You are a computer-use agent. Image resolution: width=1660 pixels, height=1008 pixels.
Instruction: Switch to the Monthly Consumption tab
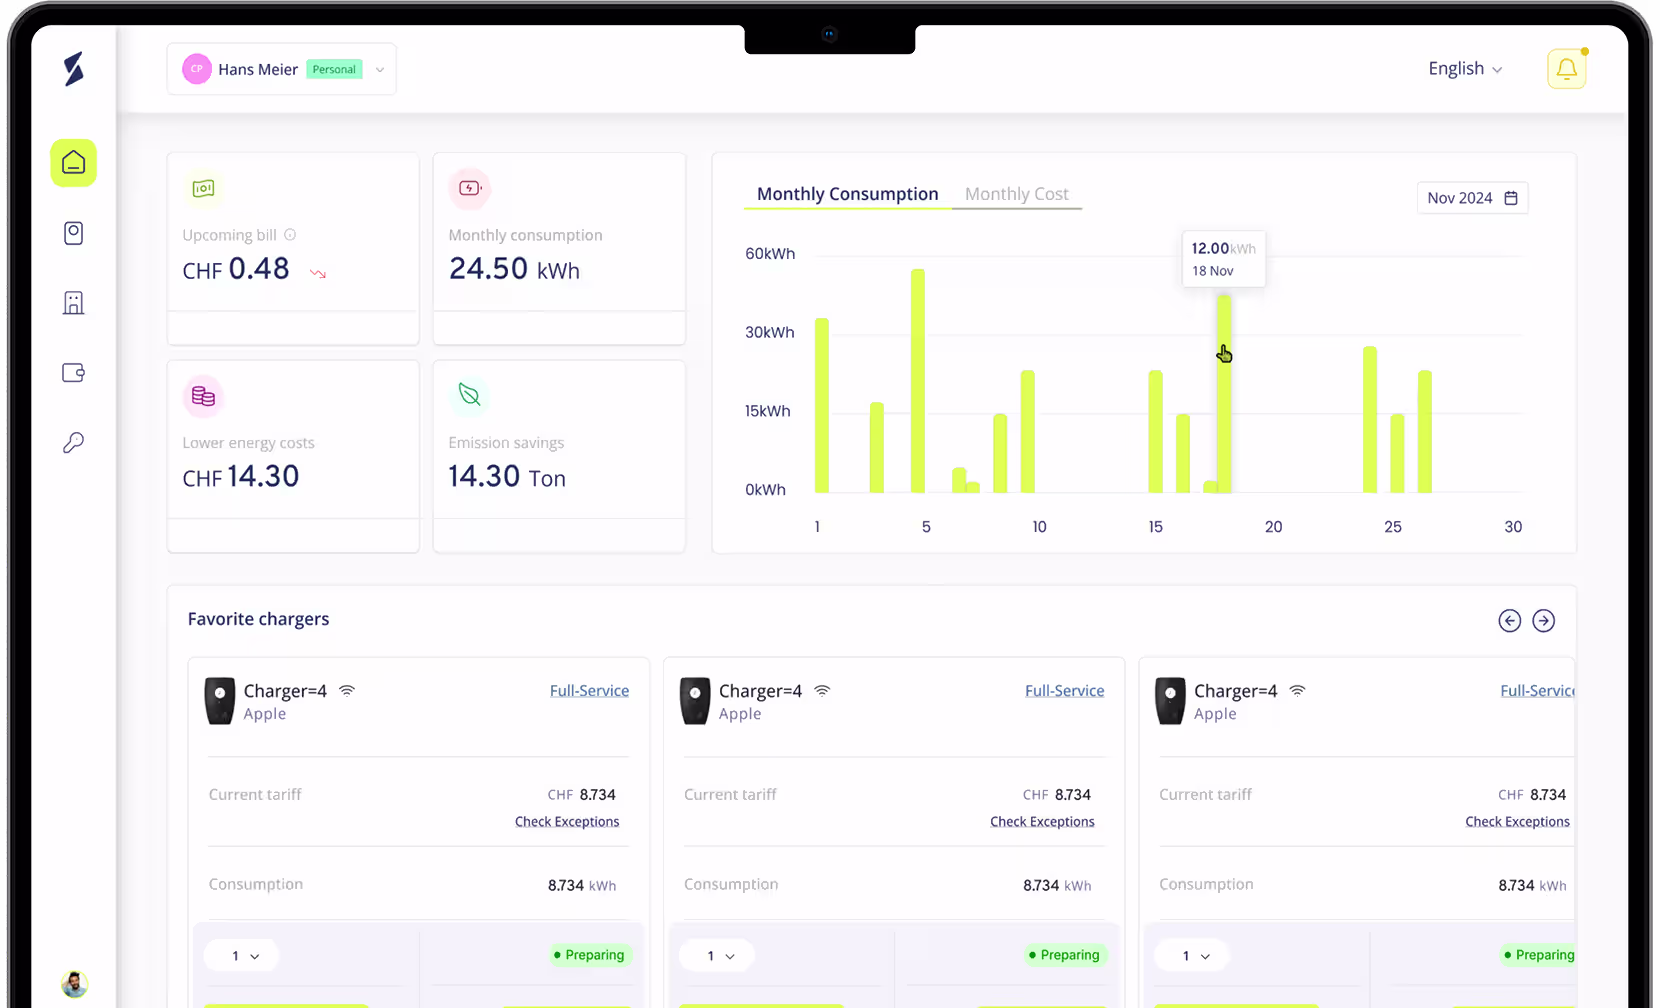pyautogui.click(x=848, y=194)
